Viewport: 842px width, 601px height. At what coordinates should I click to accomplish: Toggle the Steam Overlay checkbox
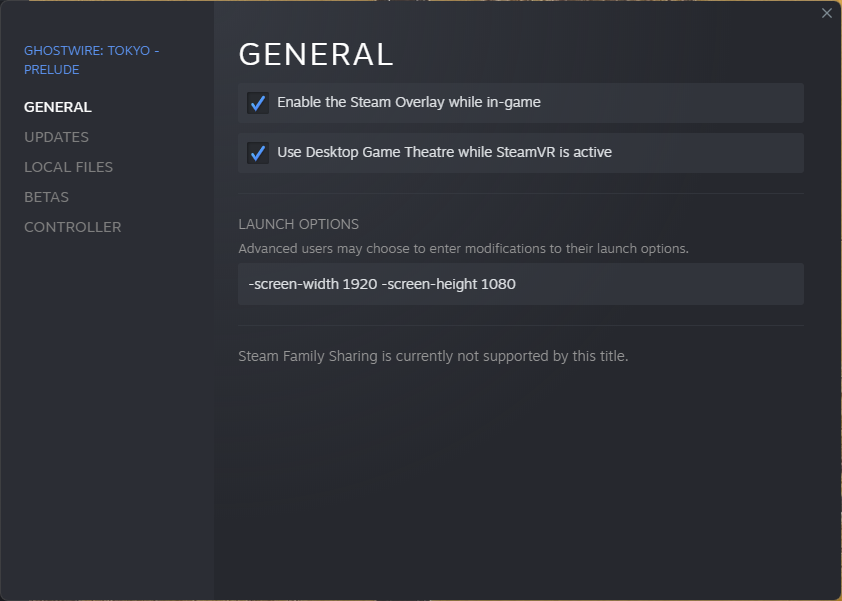[x=258, y=103]
